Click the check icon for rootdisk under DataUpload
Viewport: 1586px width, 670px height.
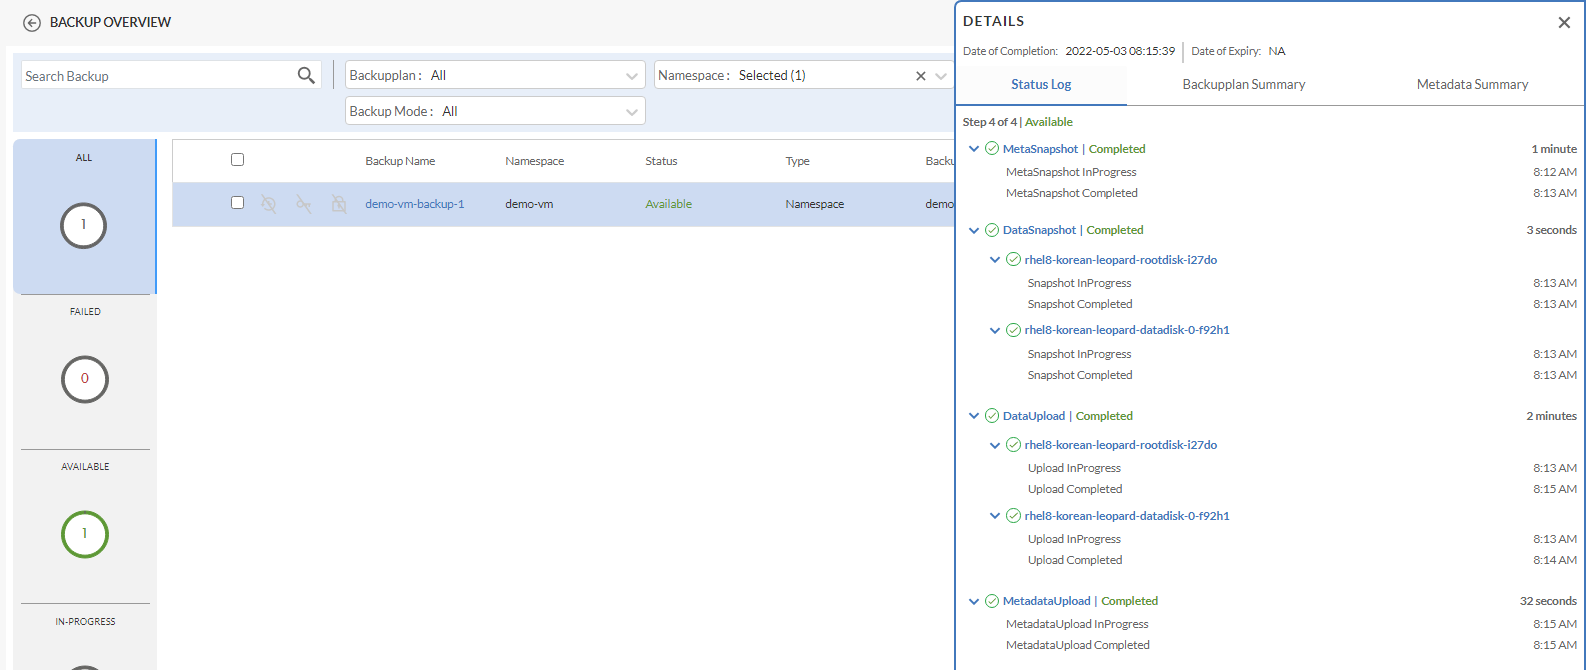click(x=1013, y=445)
